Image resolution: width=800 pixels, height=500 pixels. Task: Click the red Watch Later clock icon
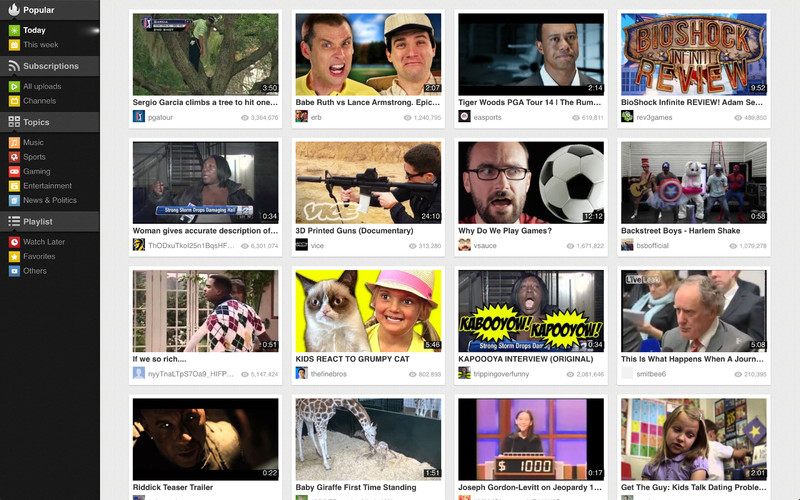(14, 242)
